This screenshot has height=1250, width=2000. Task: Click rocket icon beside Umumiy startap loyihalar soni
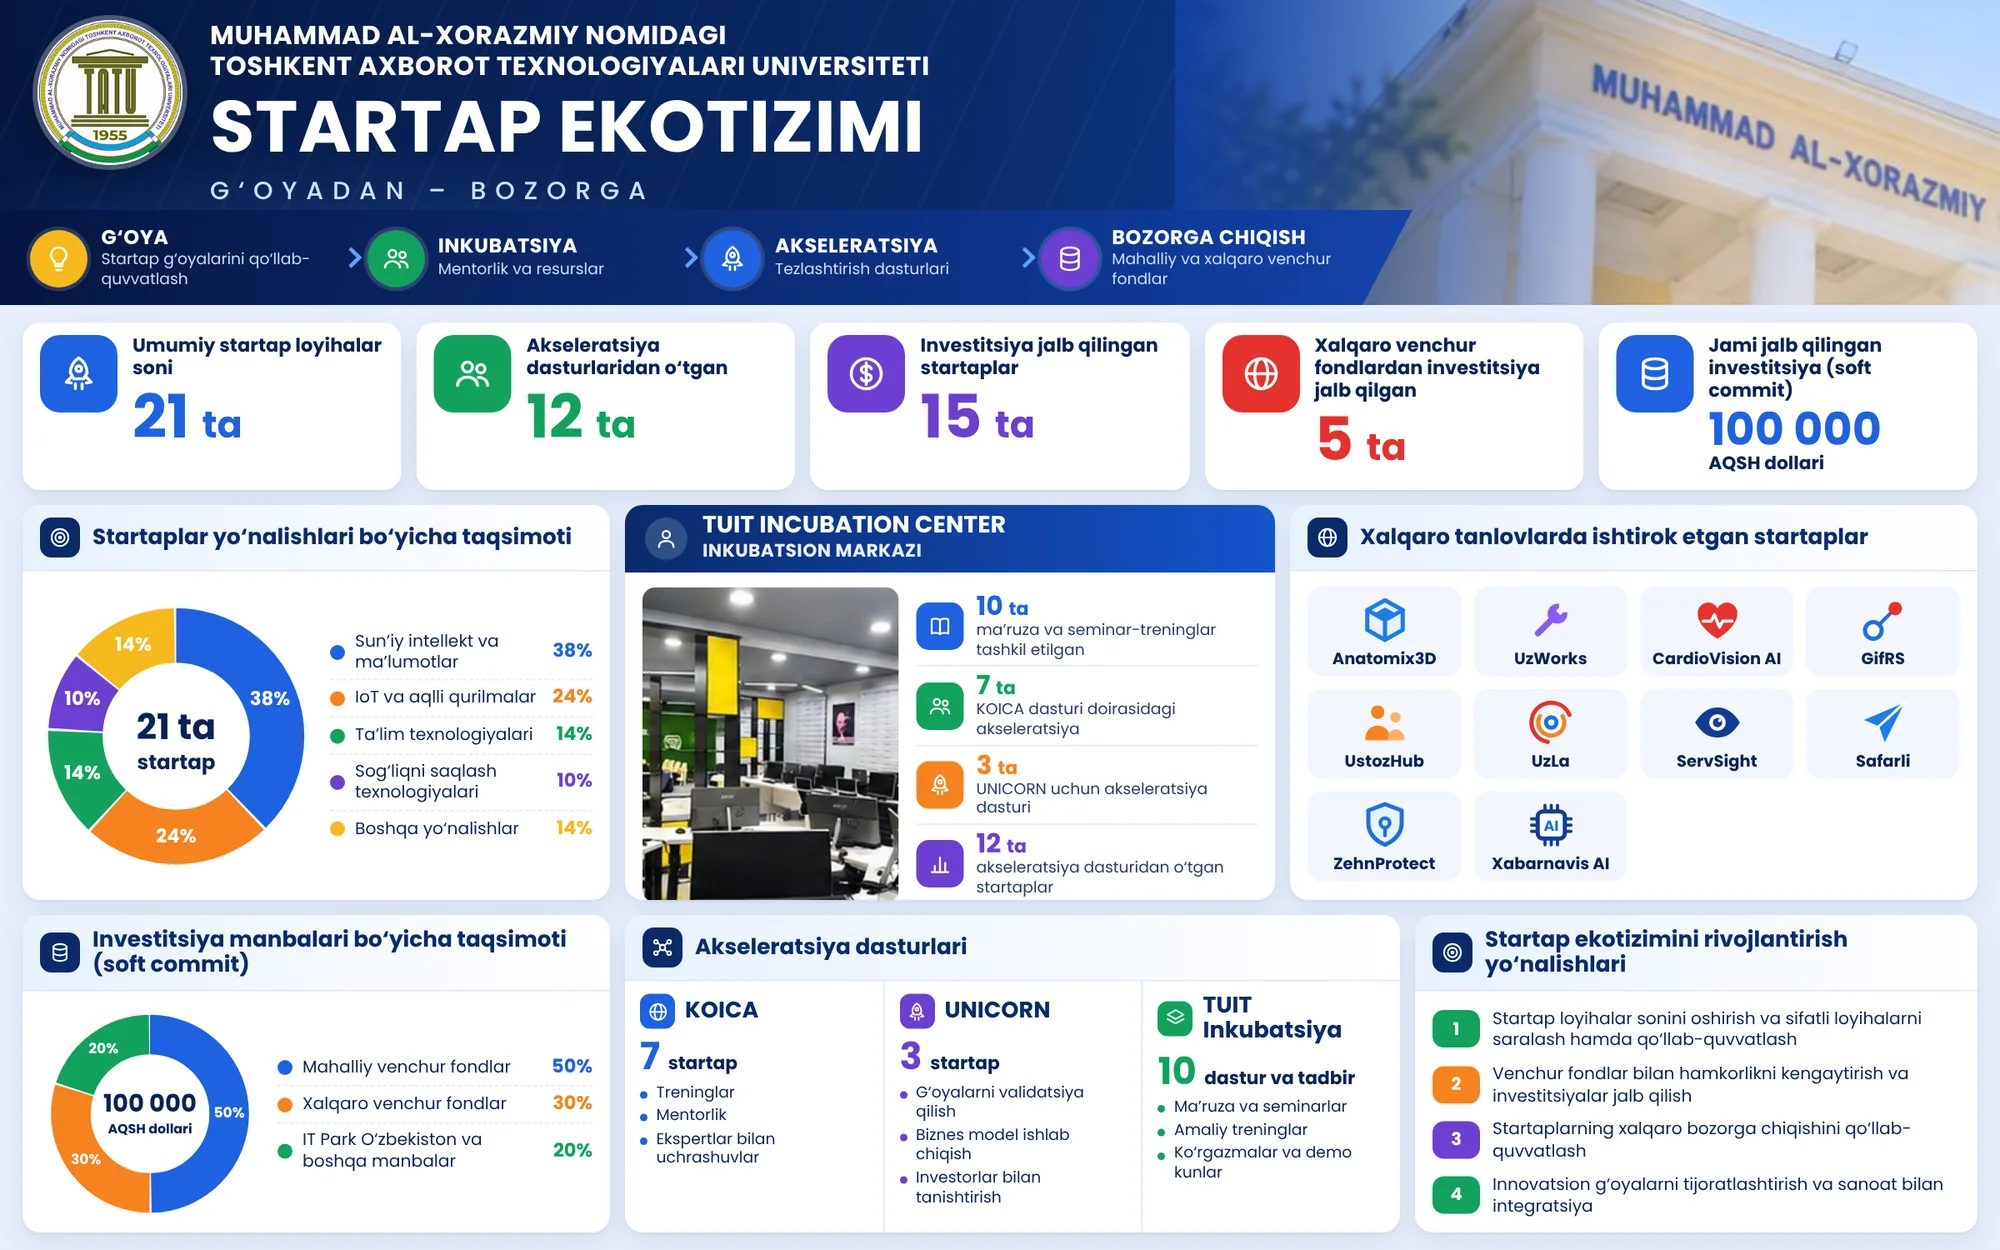click(79, 374)
